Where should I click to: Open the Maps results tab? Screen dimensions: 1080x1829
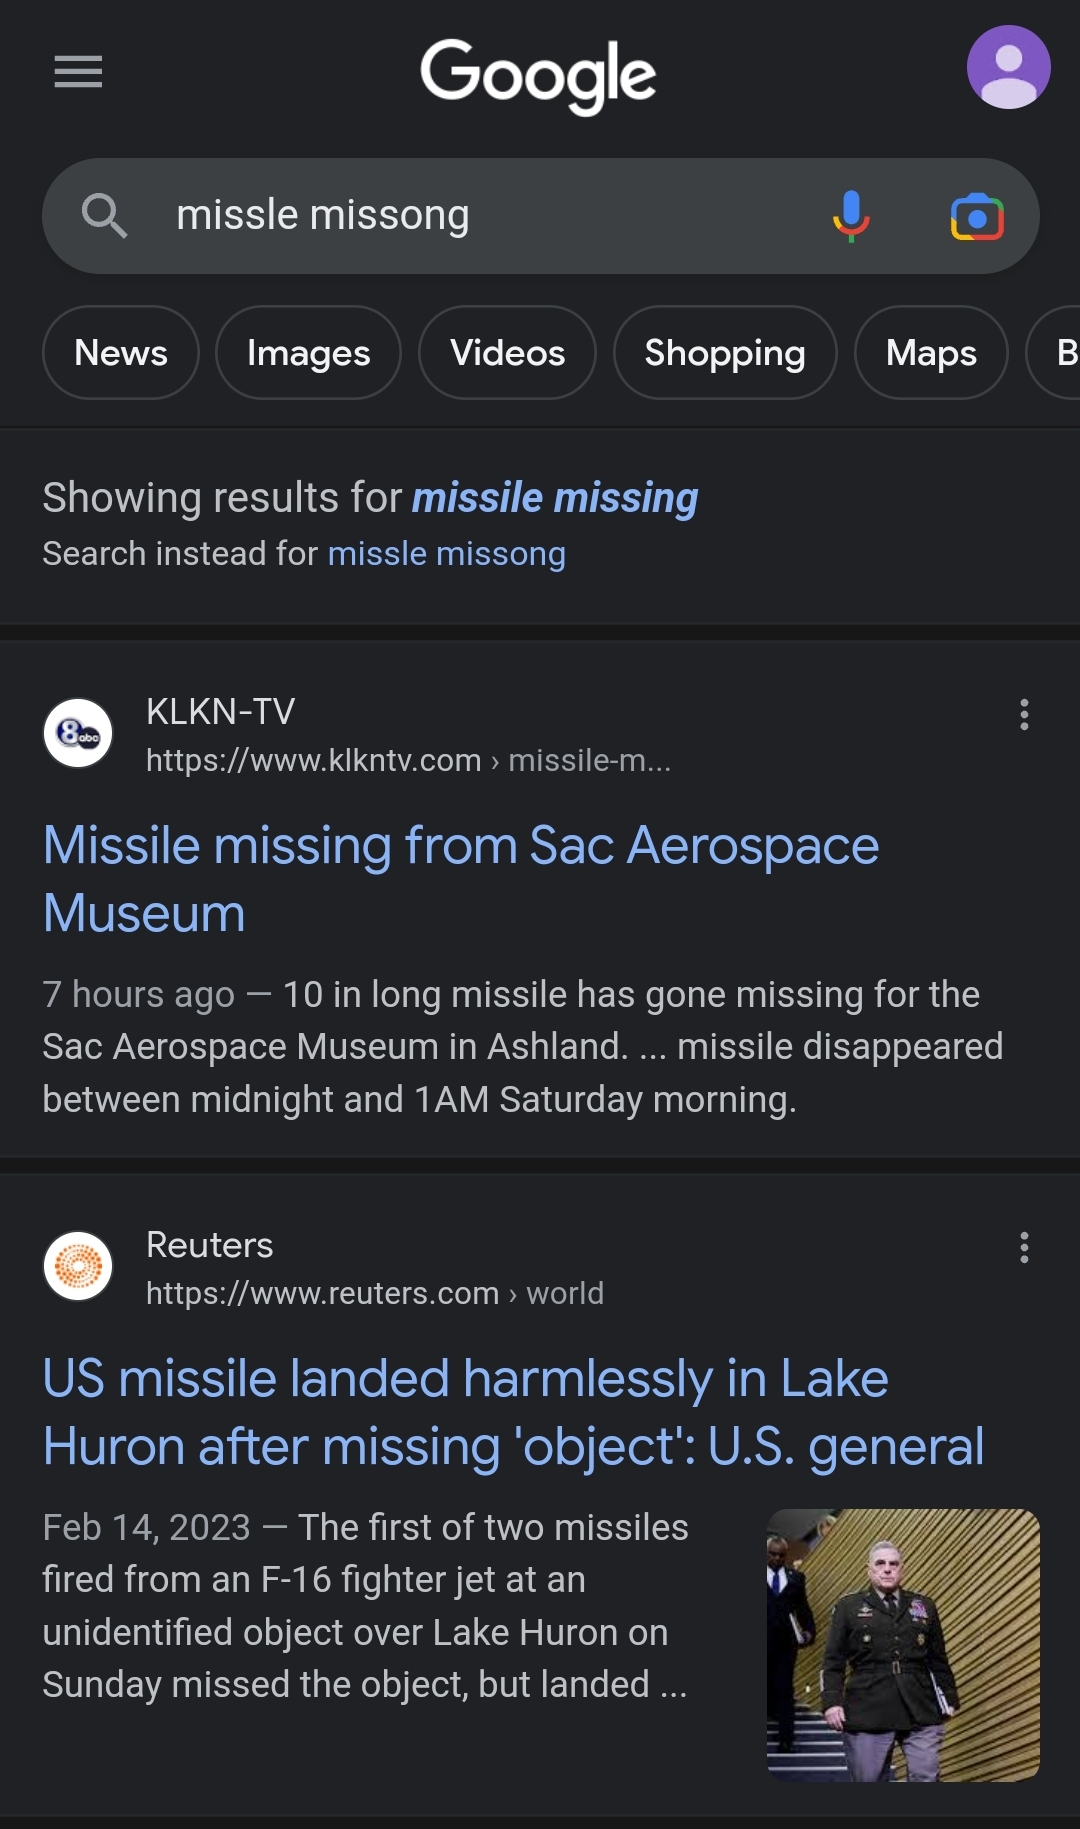pos(931,353)
